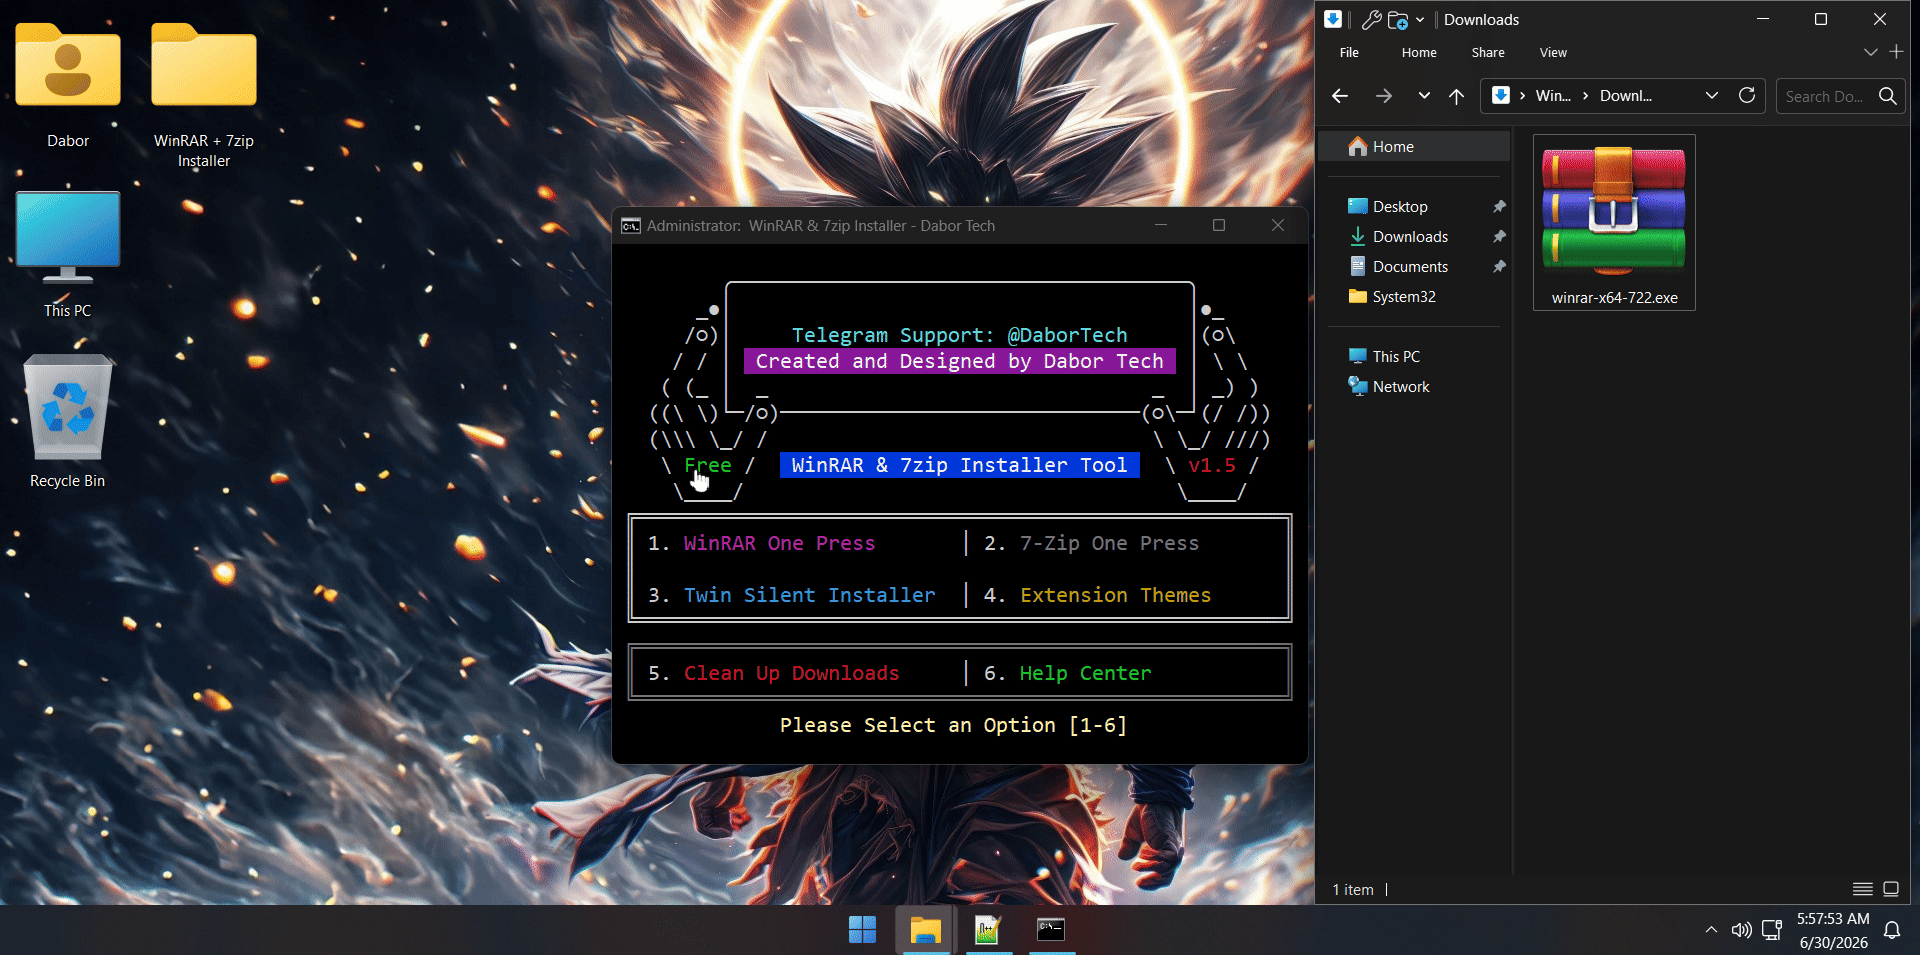Image resolution: width=1920 pixels, height=955 pixels.
Task: Switch Explorer to large icons view
Action: [1891, 889]
